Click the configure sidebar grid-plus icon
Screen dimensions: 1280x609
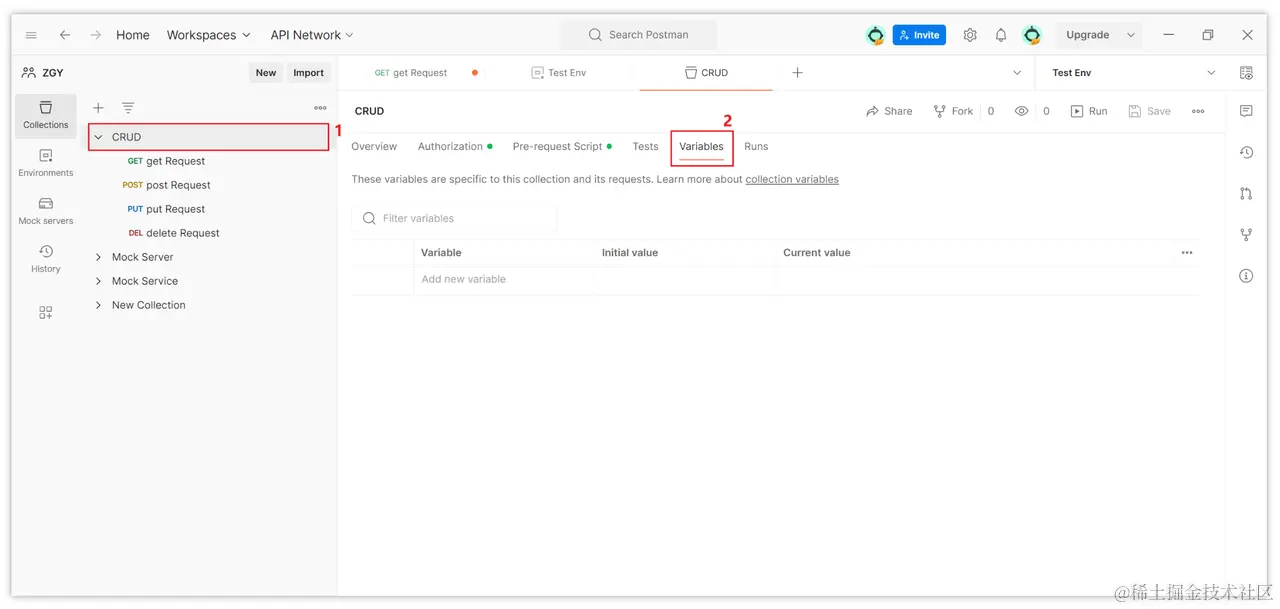pos(46,312)
